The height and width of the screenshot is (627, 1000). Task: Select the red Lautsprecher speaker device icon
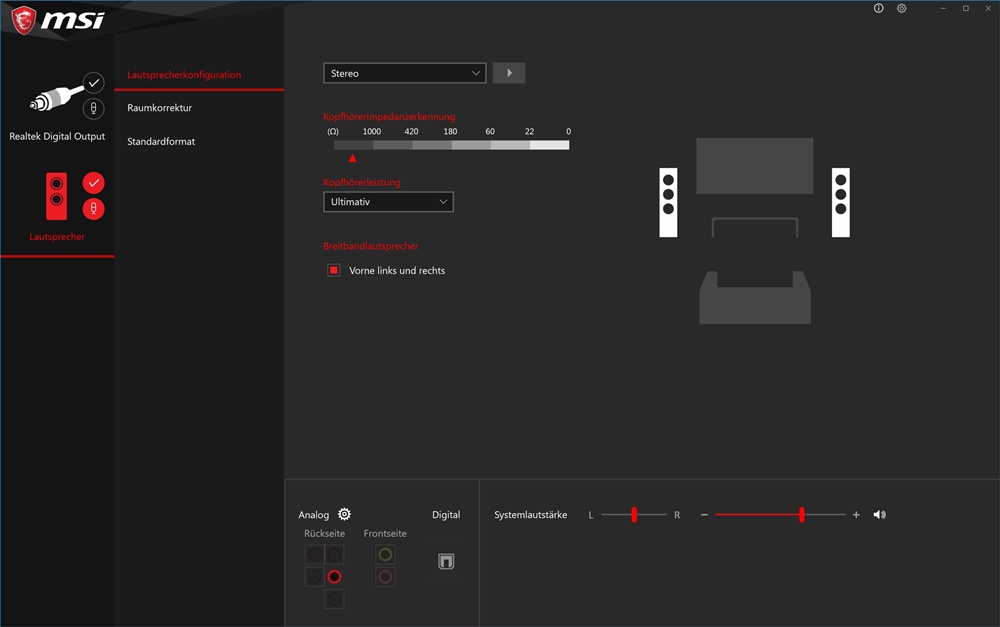[56, 195]
